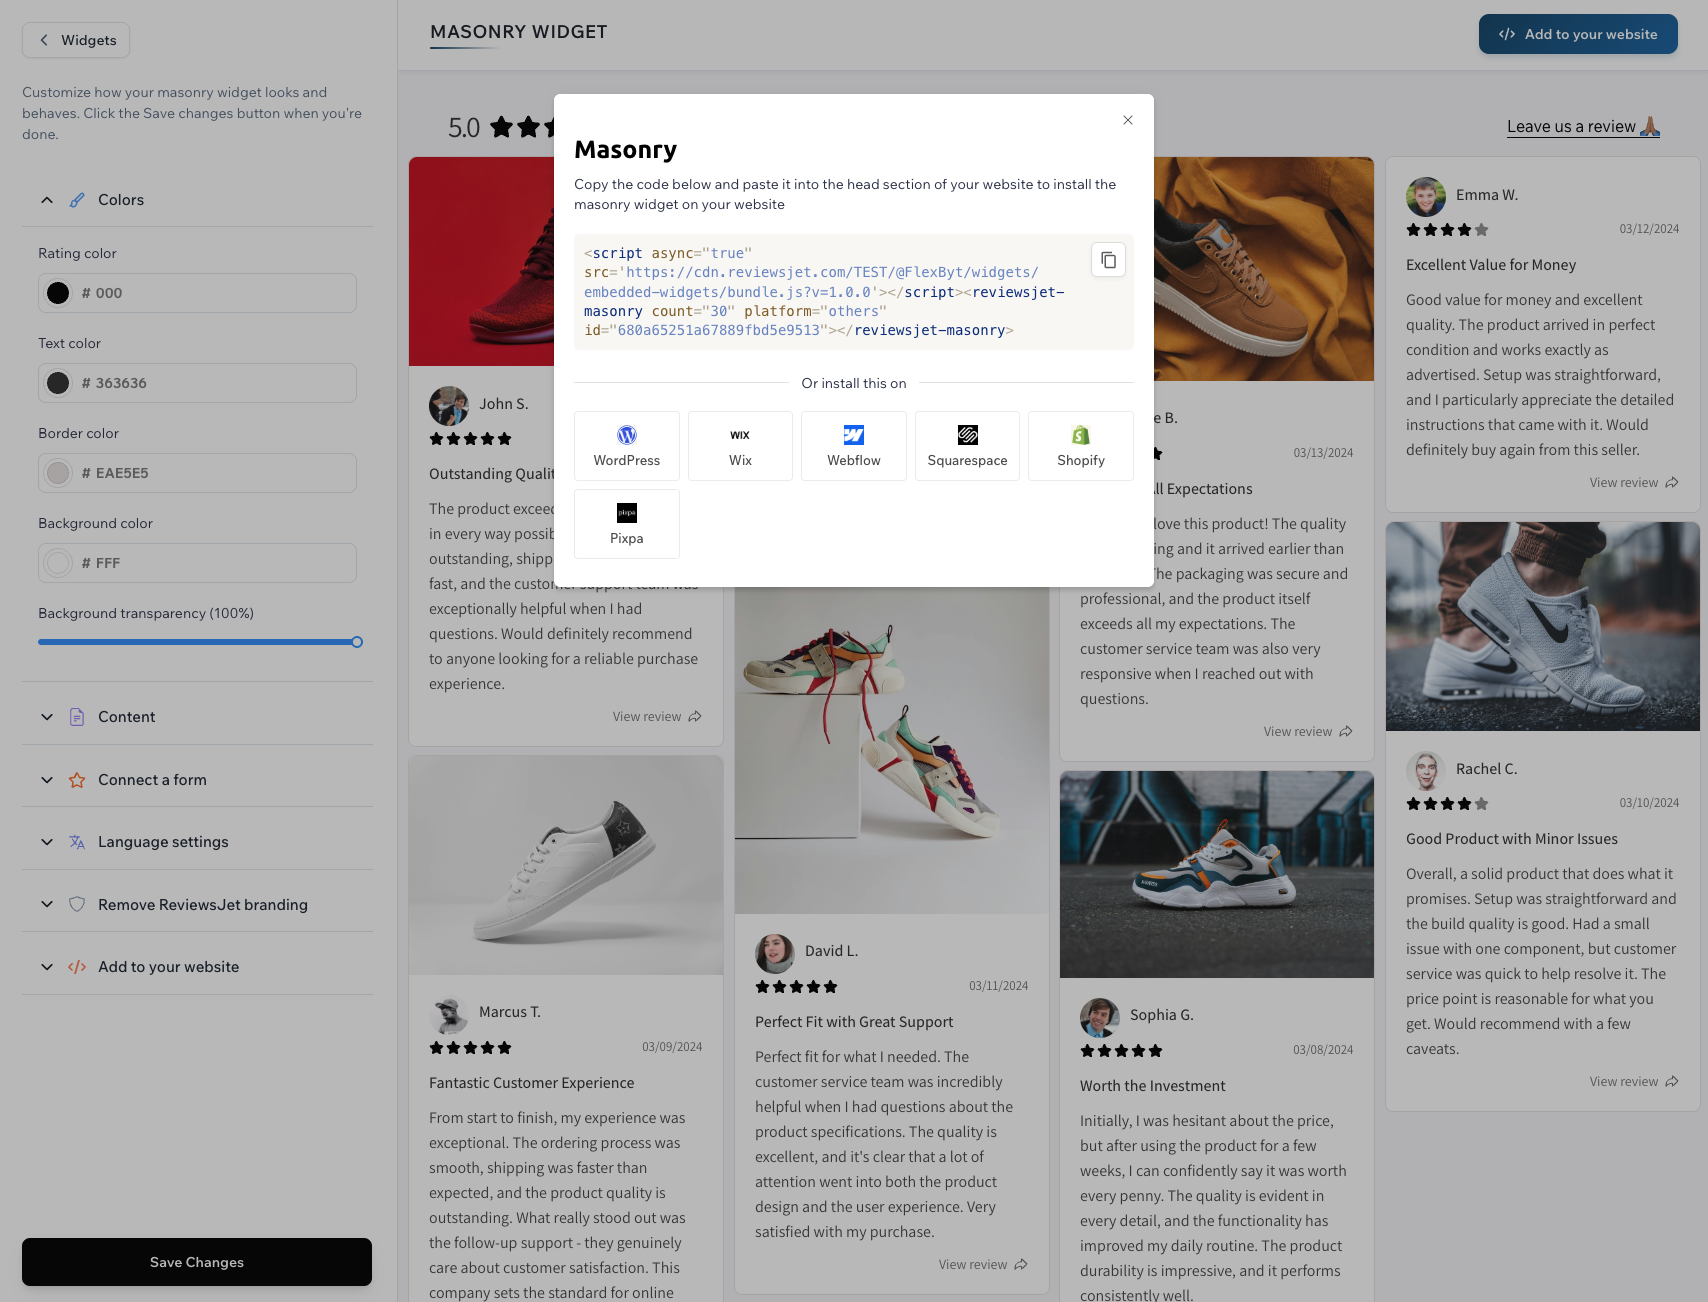This screenshot has width=1708, height=1302.
Task: Click View review on Rachel C. card
Action: (1634, 1082)
